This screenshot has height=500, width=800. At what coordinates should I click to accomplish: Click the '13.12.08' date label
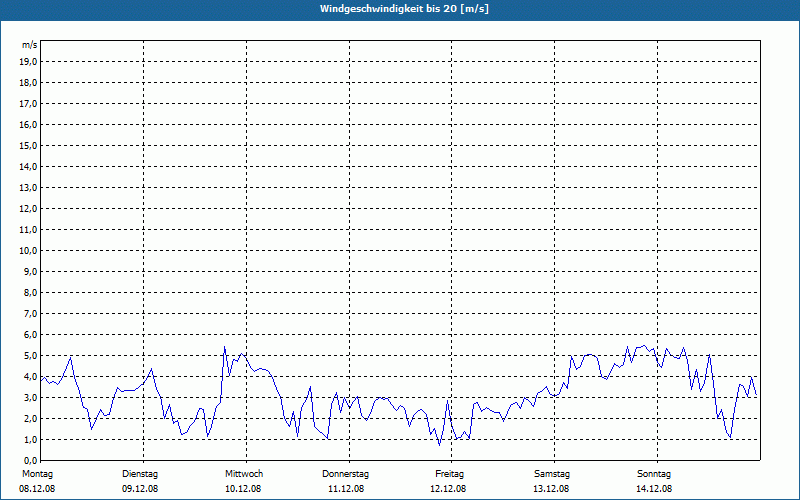click(551, 489)
